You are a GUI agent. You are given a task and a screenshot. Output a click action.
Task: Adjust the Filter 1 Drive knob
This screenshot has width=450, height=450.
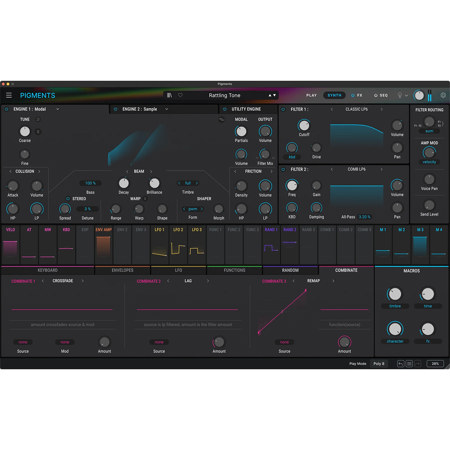(316, 147)
